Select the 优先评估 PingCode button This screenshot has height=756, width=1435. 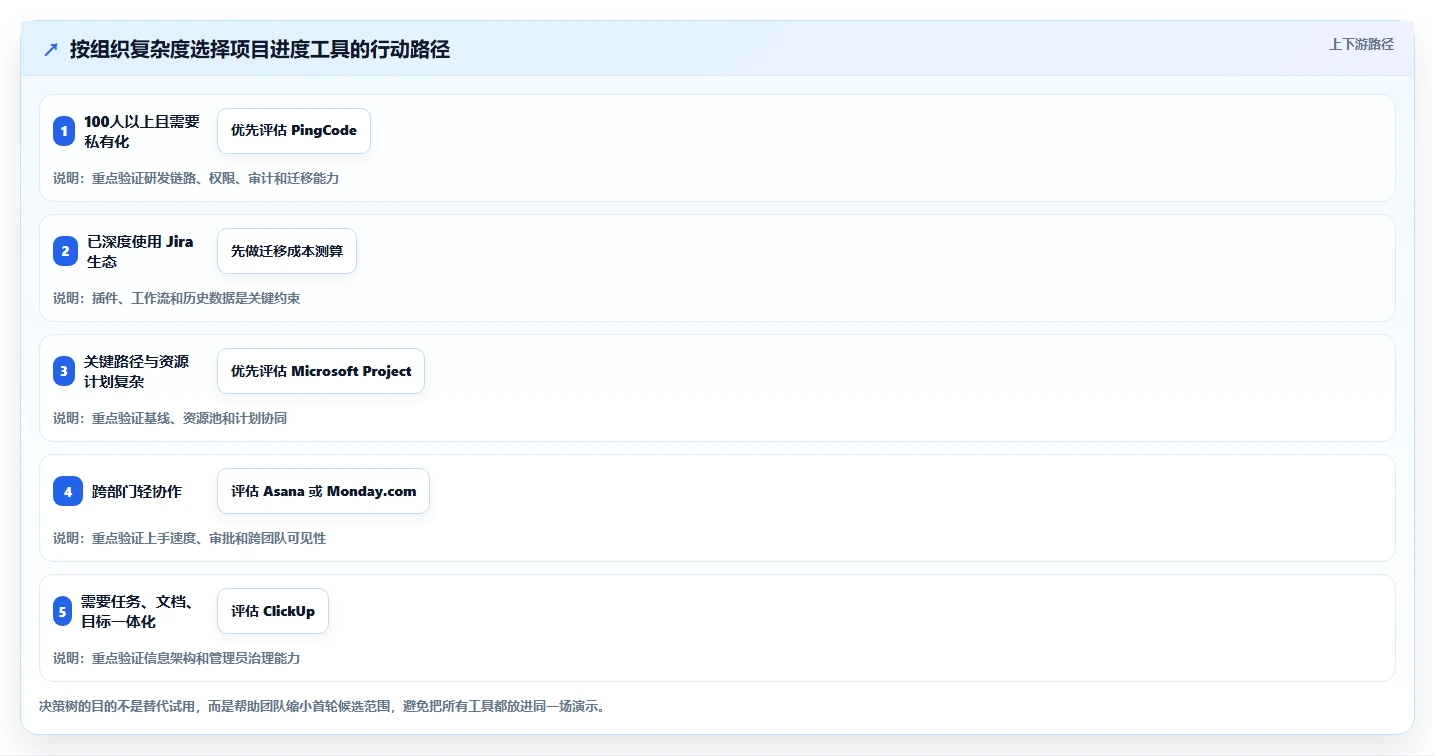(294, 131)
